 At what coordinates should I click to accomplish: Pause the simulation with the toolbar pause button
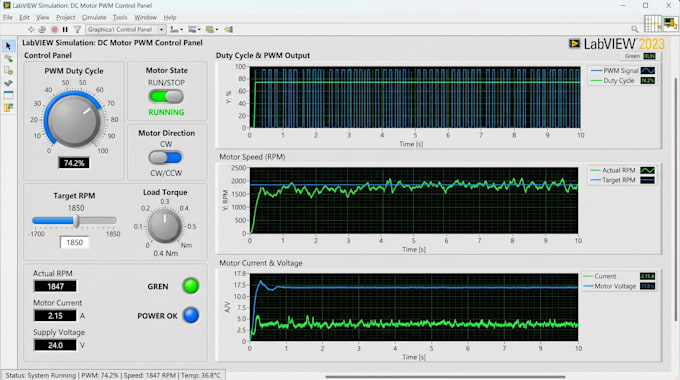[65, 29]
